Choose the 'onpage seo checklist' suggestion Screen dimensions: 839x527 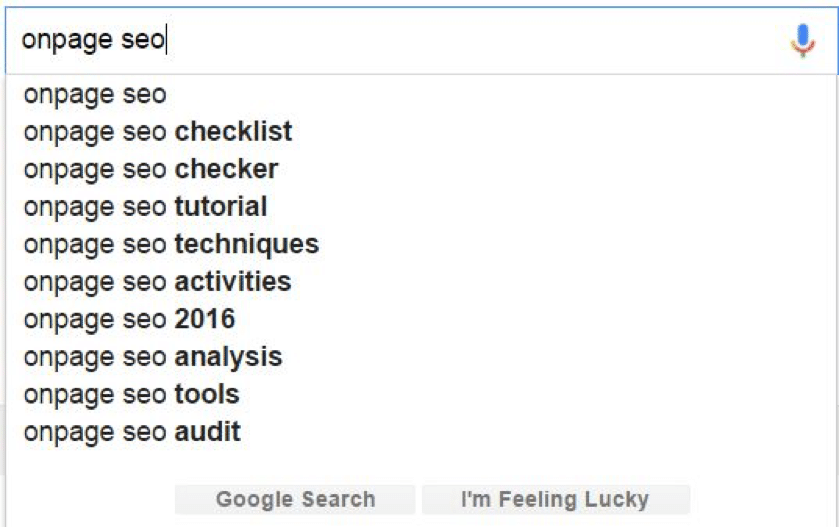(x=421, y=132)
